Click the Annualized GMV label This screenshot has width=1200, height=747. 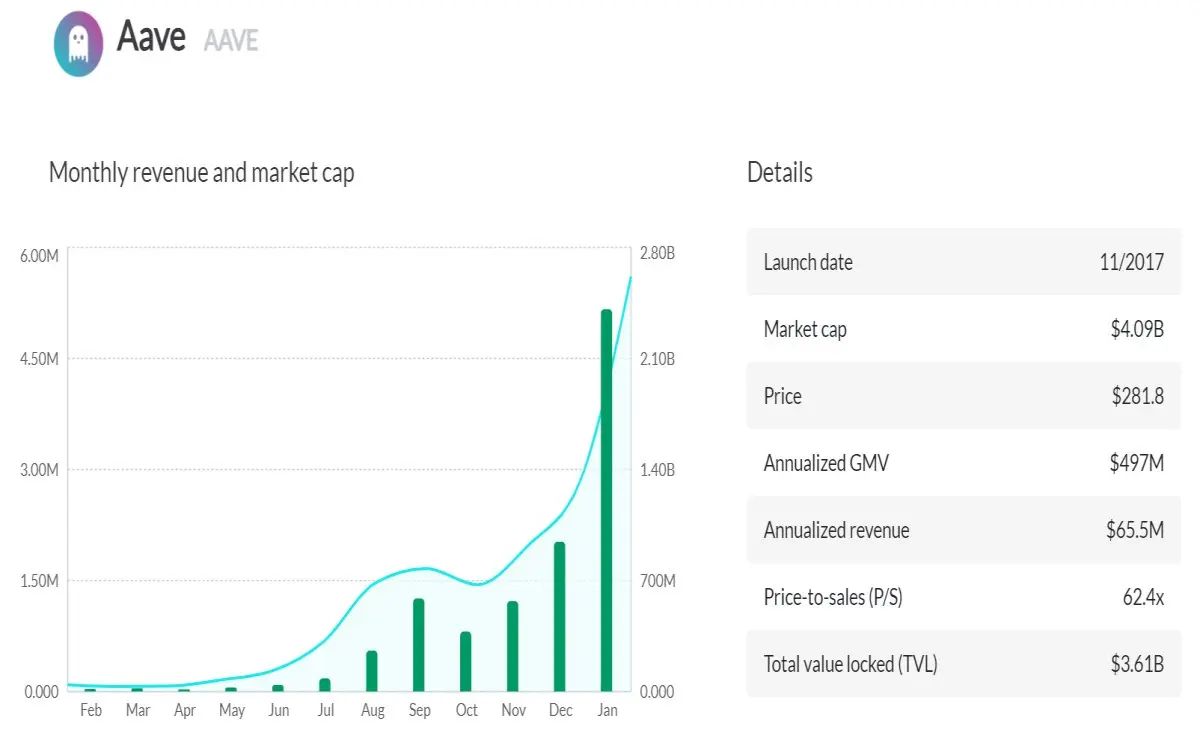[826, 463]
